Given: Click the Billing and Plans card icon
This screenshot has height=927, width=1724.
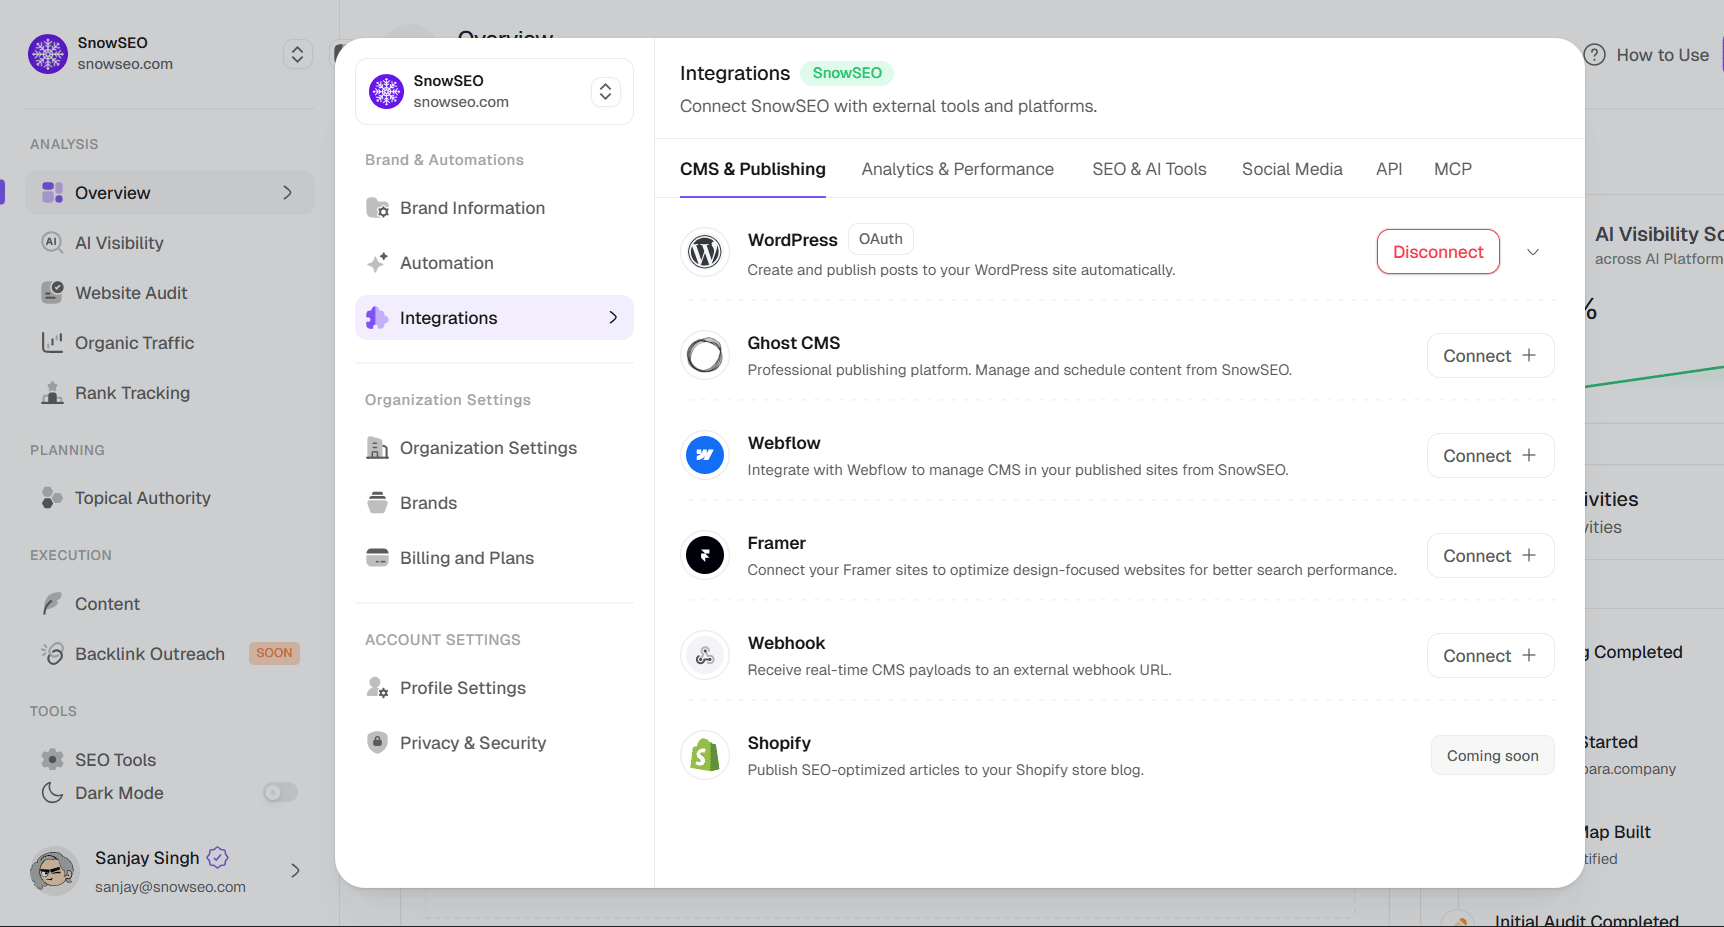Looking at the screenshot, I should [x=377, y=558].
